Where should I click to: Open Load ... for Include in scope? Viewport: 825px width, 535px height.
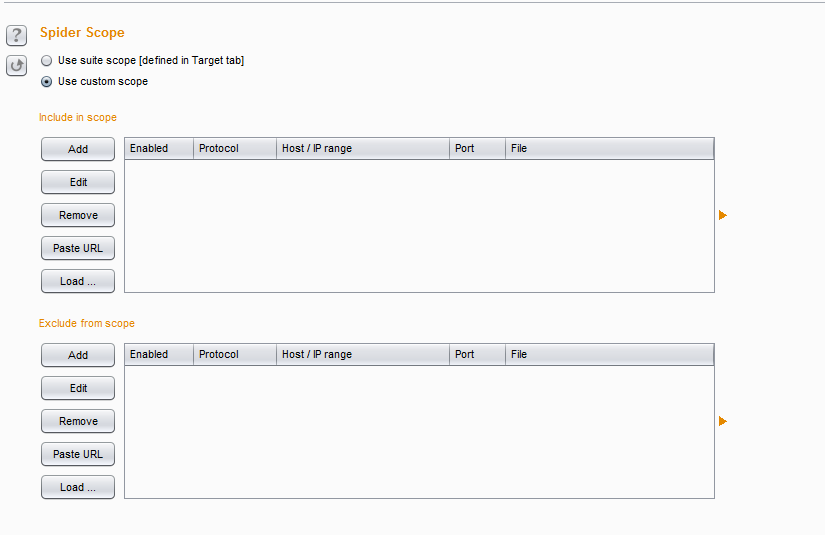point(78,281)
